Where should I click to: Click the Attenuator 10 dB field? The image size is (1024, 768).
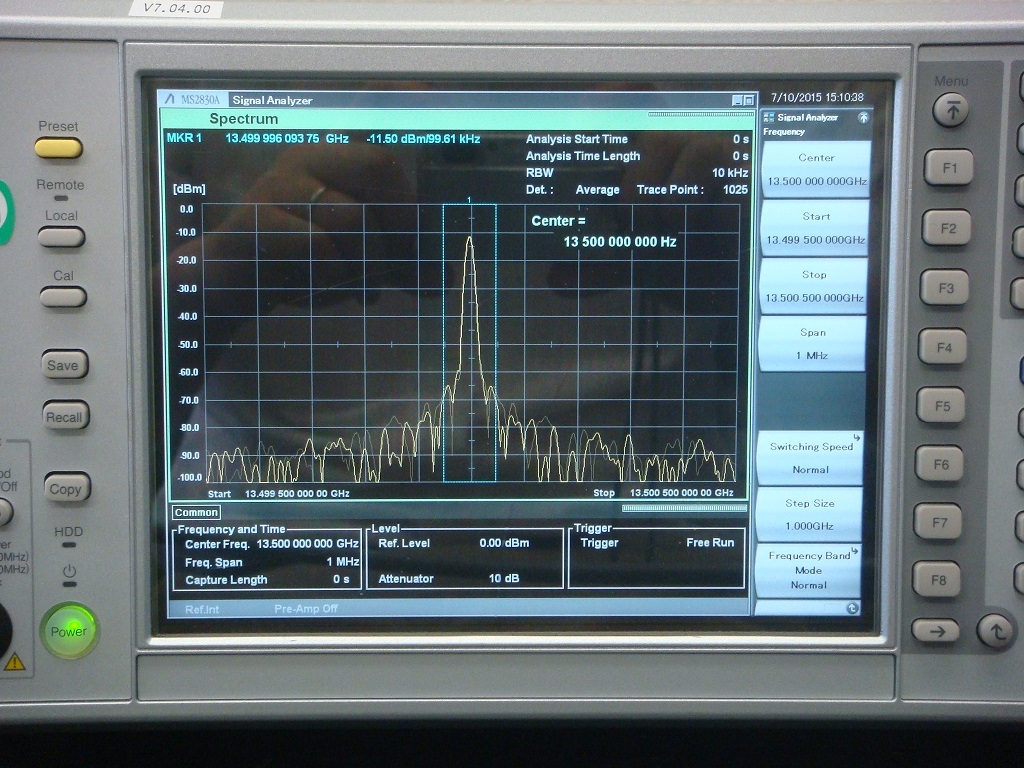pyautogui.click(x=449, y=579)
